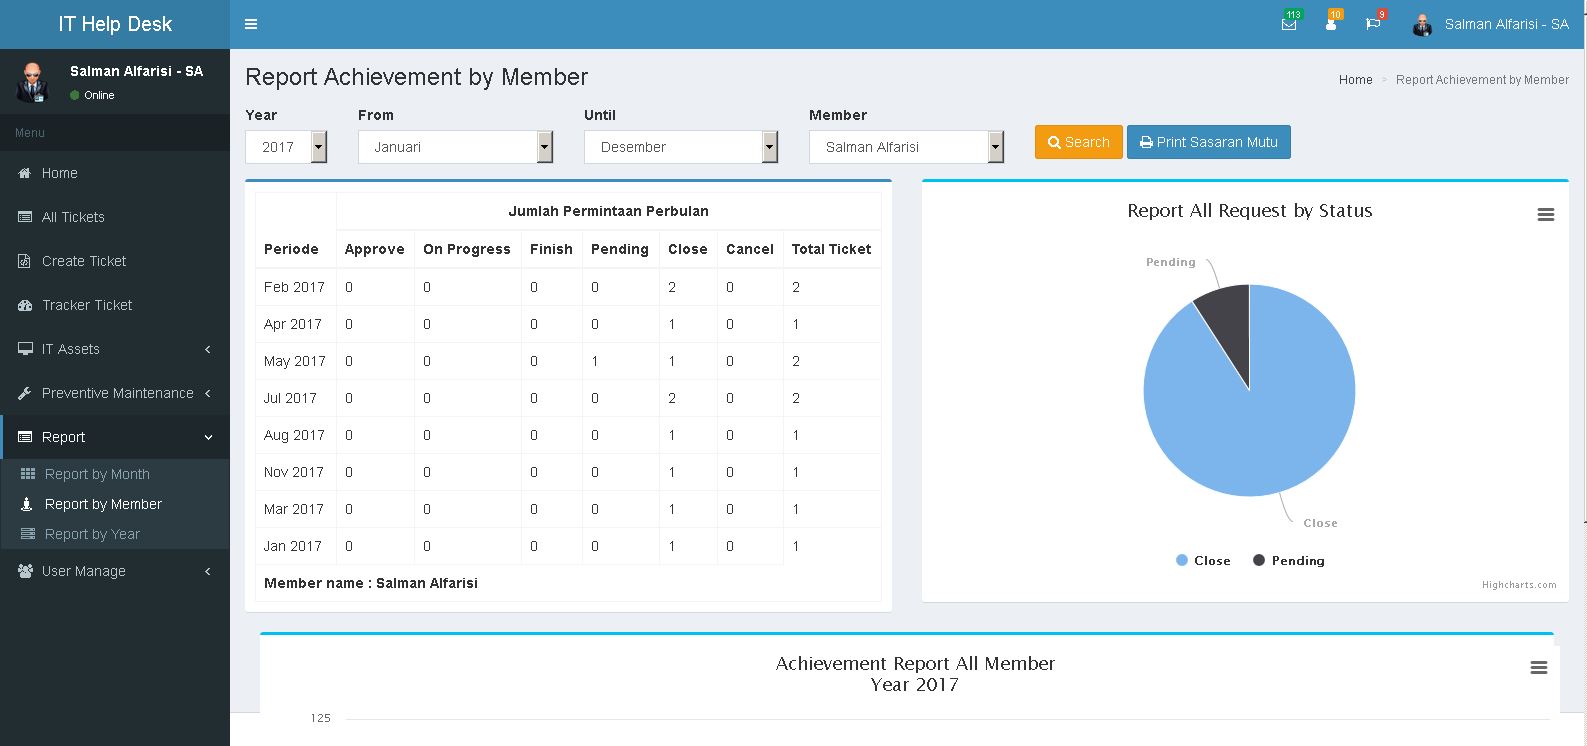Screen dimensions: 1587x746
Task: Open the Year dropdown
Action: point(286,147)
